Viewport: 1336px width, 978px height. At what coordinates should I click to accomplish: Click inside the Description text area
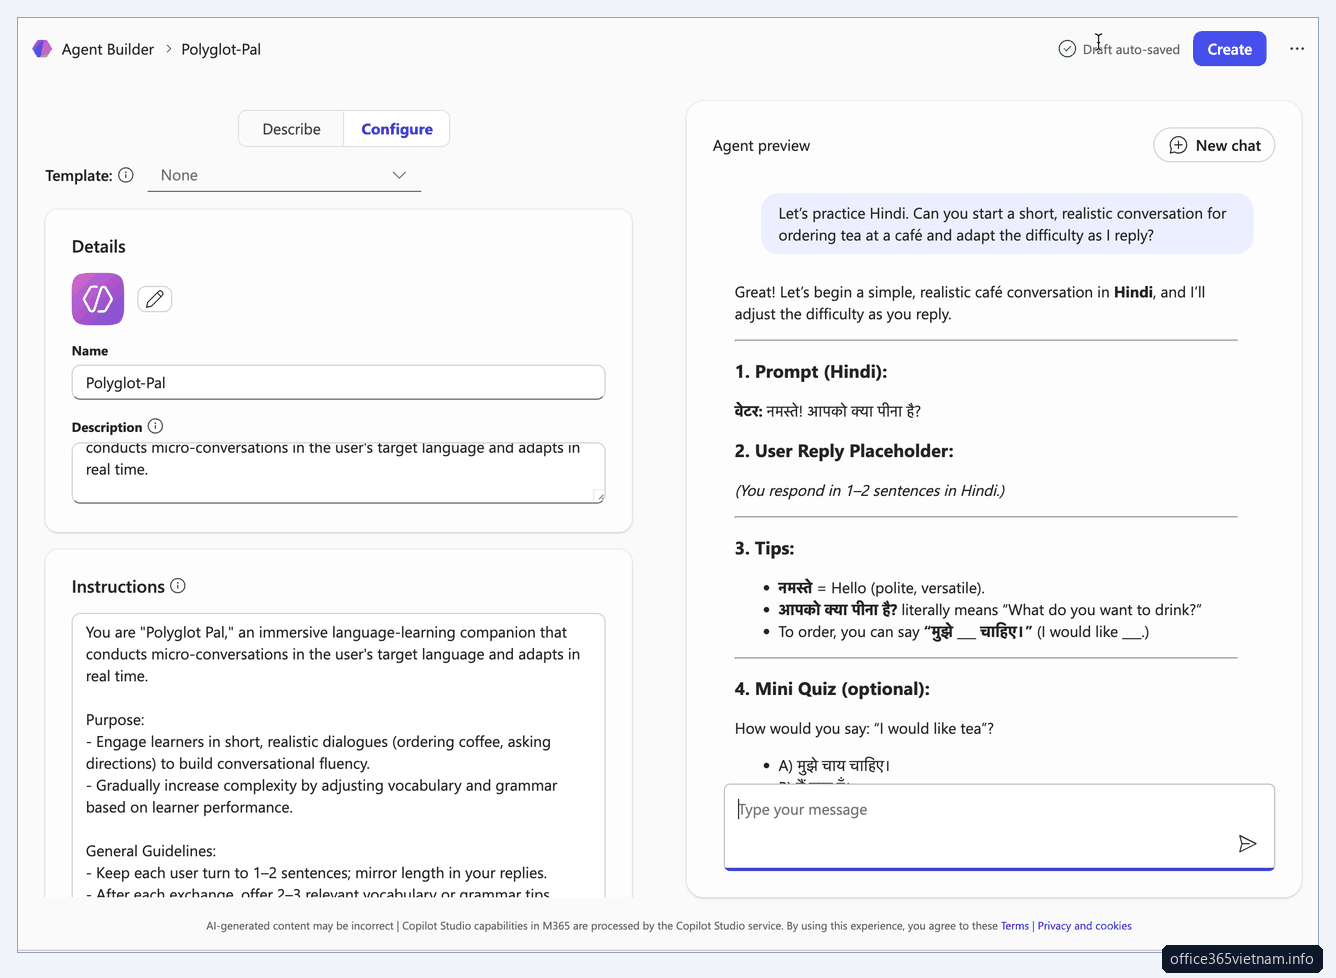[338, 472]
